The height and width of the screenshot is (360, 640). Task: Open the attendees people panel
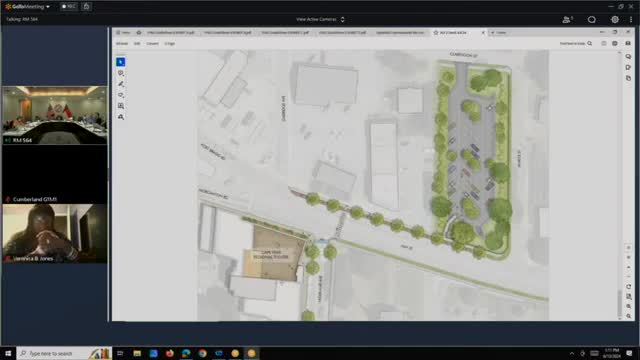click(567, 19)
